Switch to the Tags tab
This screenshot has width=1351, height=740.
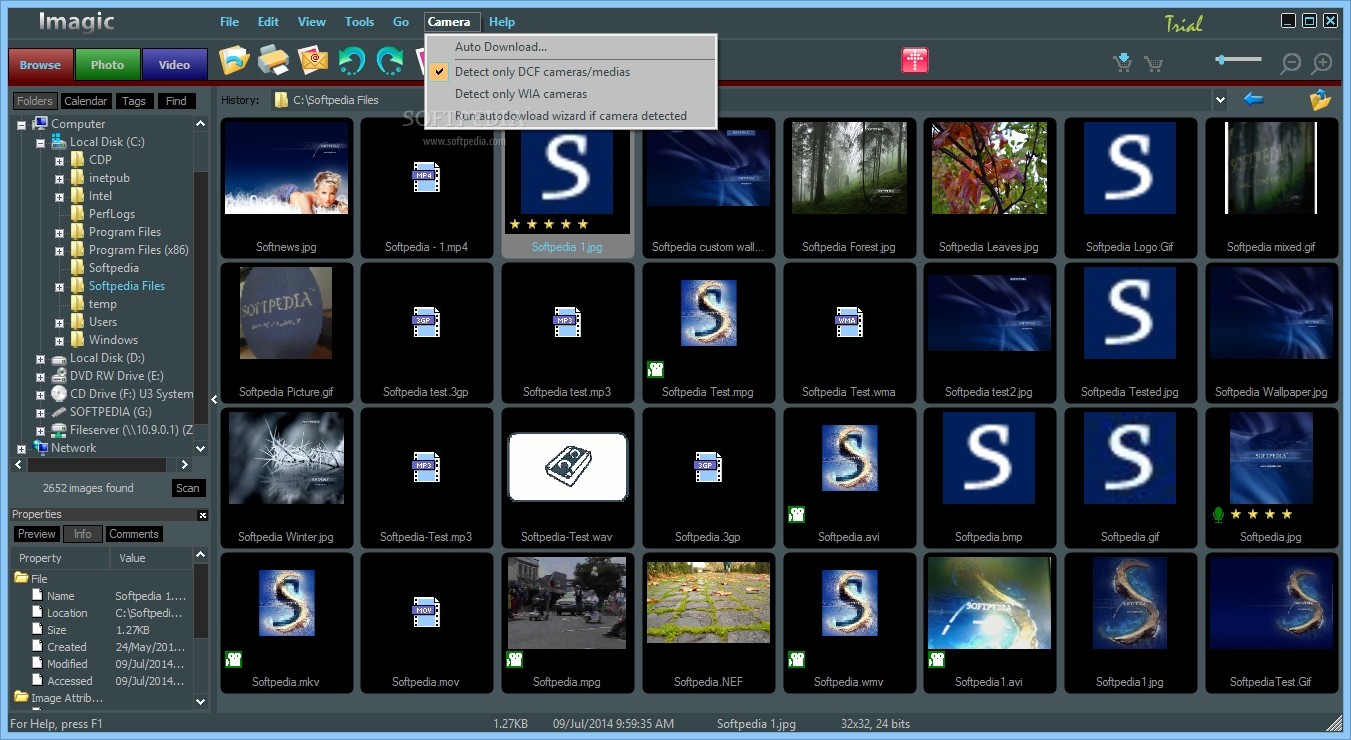134,101
